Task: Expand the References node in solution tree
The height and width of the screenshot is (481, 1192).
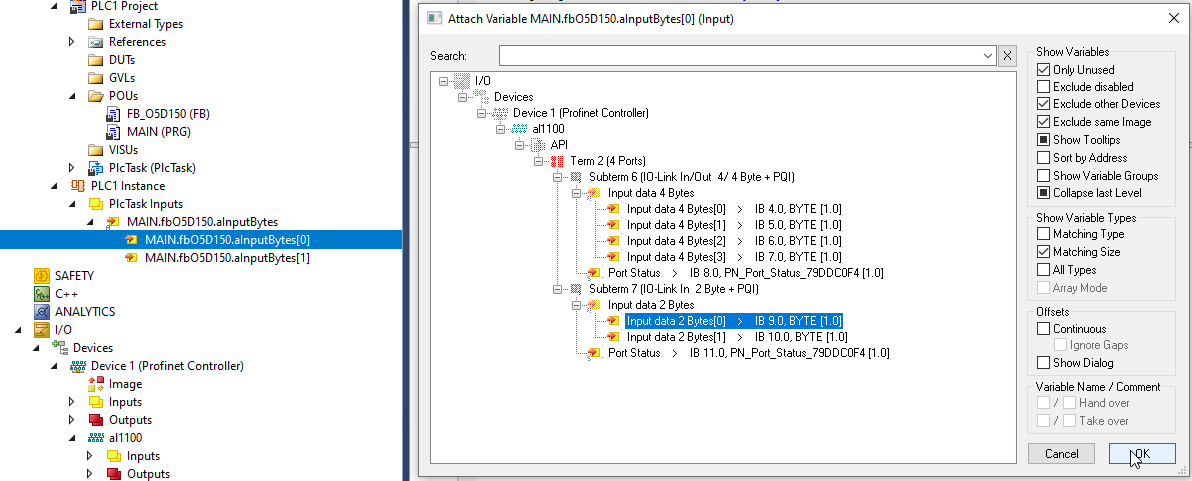Action: pos(71,42)
